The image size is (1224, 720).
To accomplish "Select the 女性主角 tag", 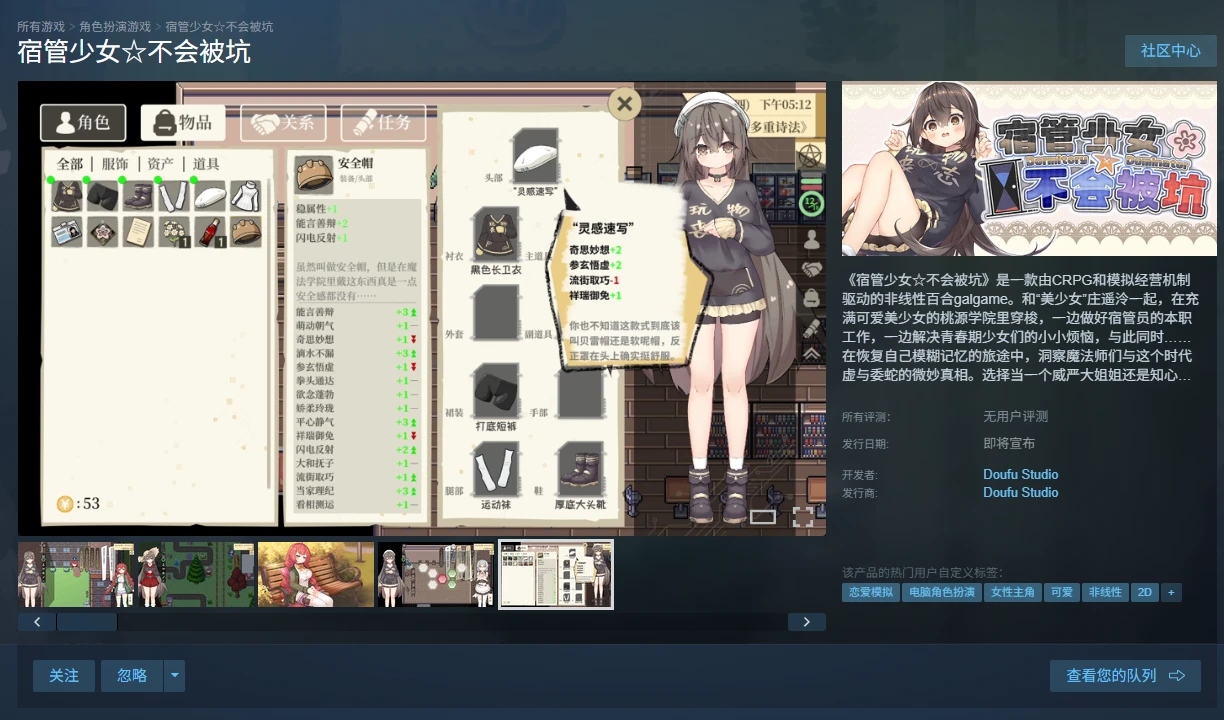I will click(x=1011, y=592).
